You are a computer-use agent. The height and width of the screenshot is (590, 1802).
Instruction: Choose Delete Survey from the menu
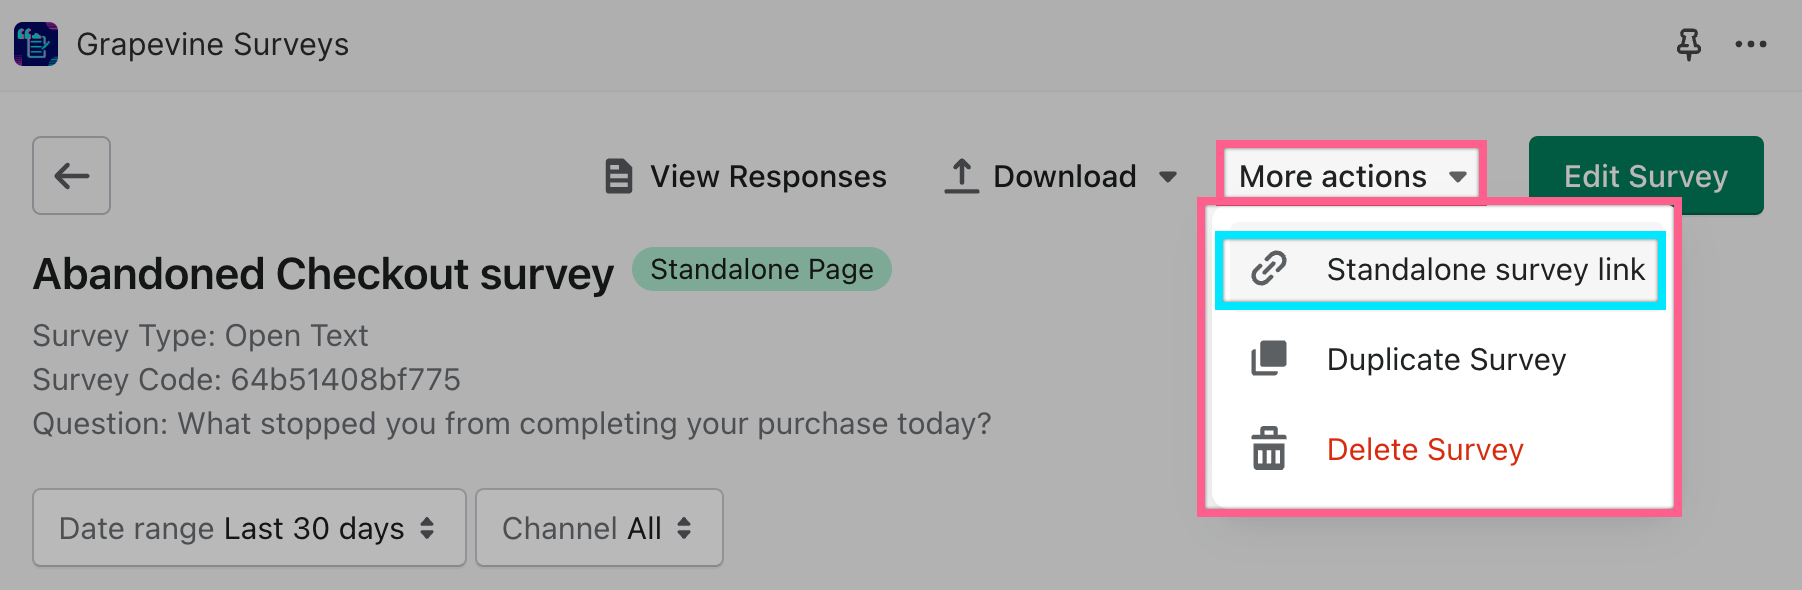point(1425,450)
